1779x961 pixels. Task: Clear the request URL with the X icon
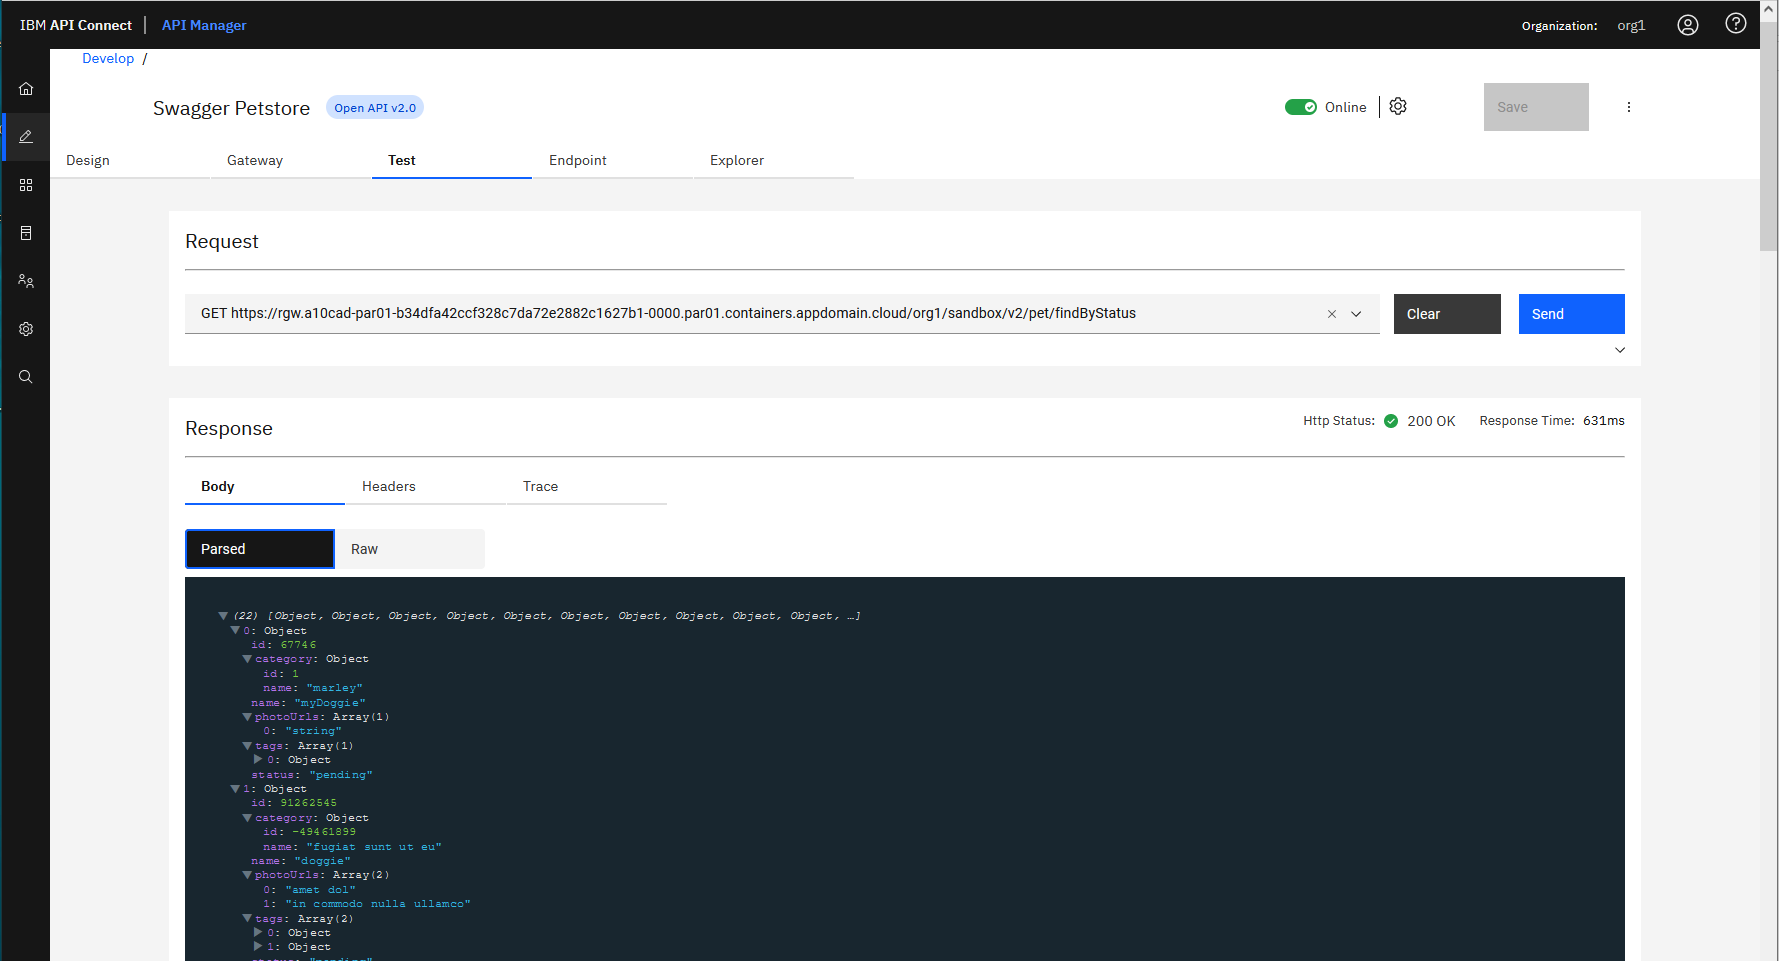click(1332, 314)
